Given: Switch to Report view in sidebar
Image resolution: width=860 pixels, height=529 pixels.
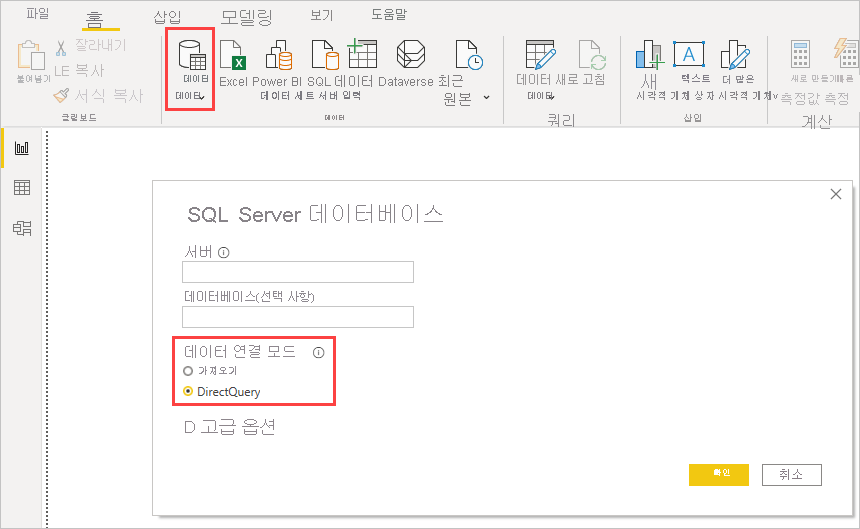Looking at the screenshot, I should [22, 148].
